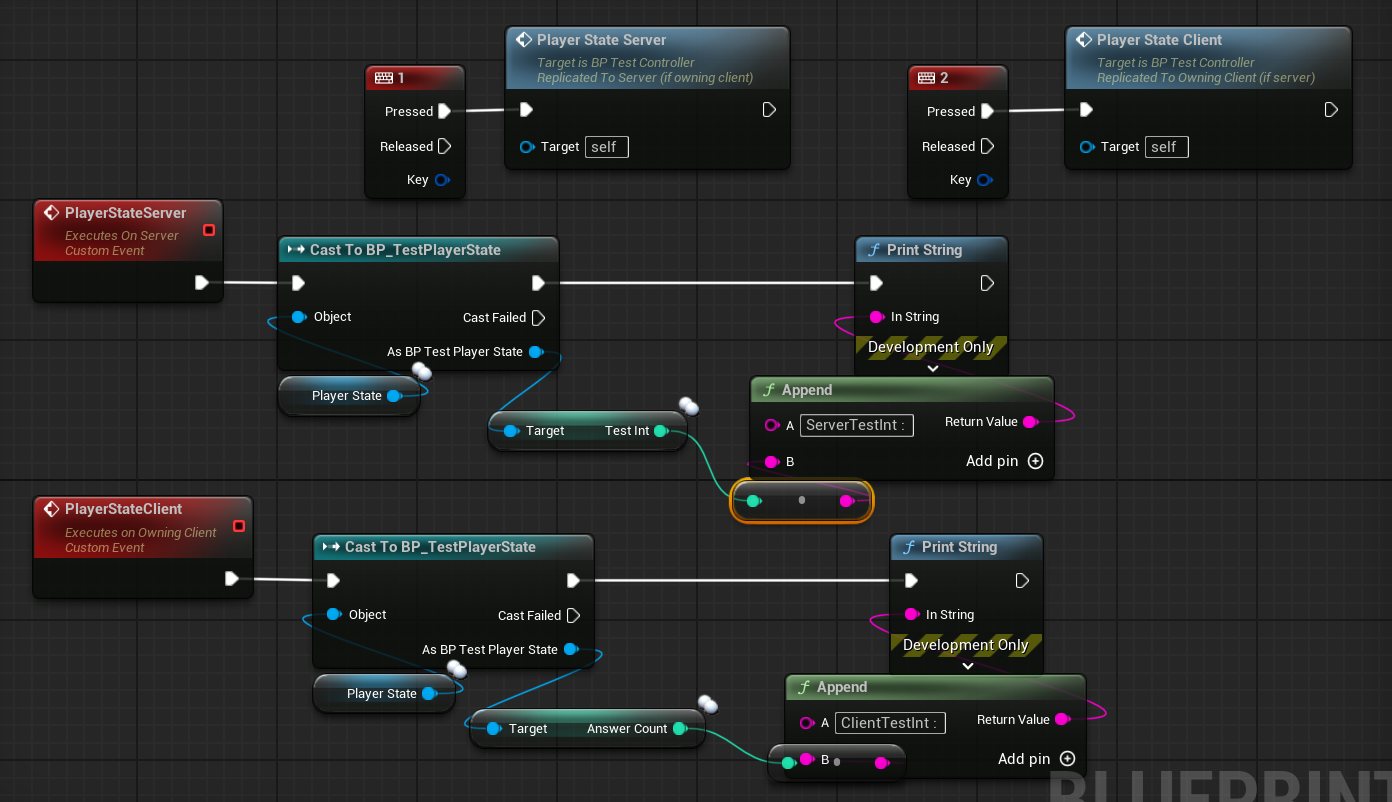Image resolution: width=1392 pixels, height=802 pixels.
Task: Click the Released exec pin on key 1 node
Action: tap(444, 146)
